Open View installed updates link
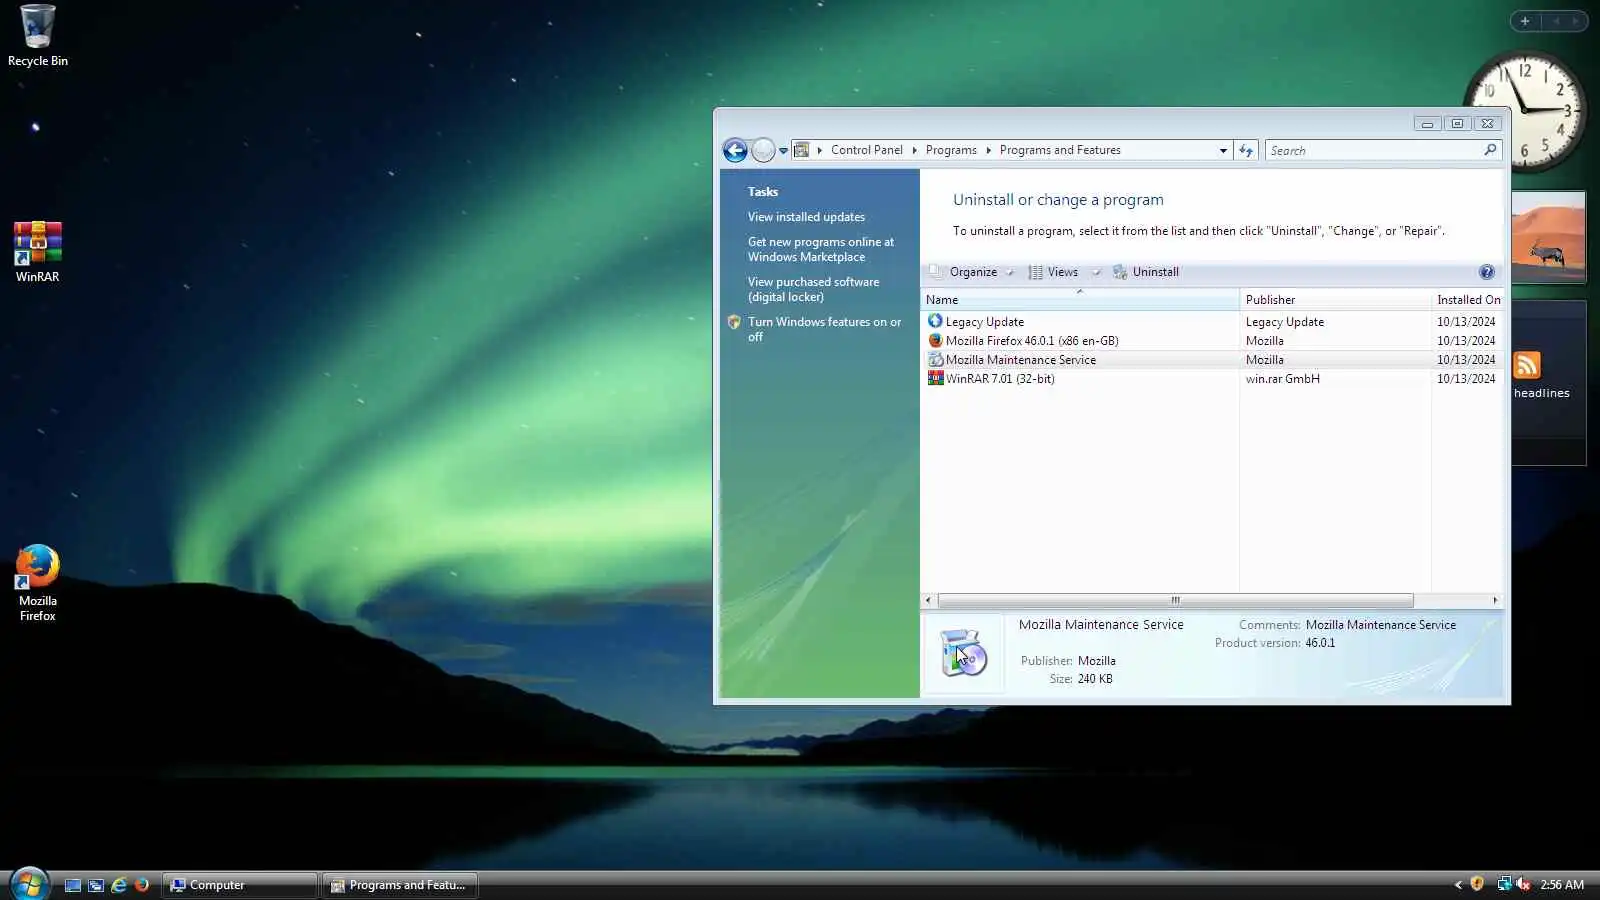Viewport: 1600px width, 900px height. click(806, 217)
